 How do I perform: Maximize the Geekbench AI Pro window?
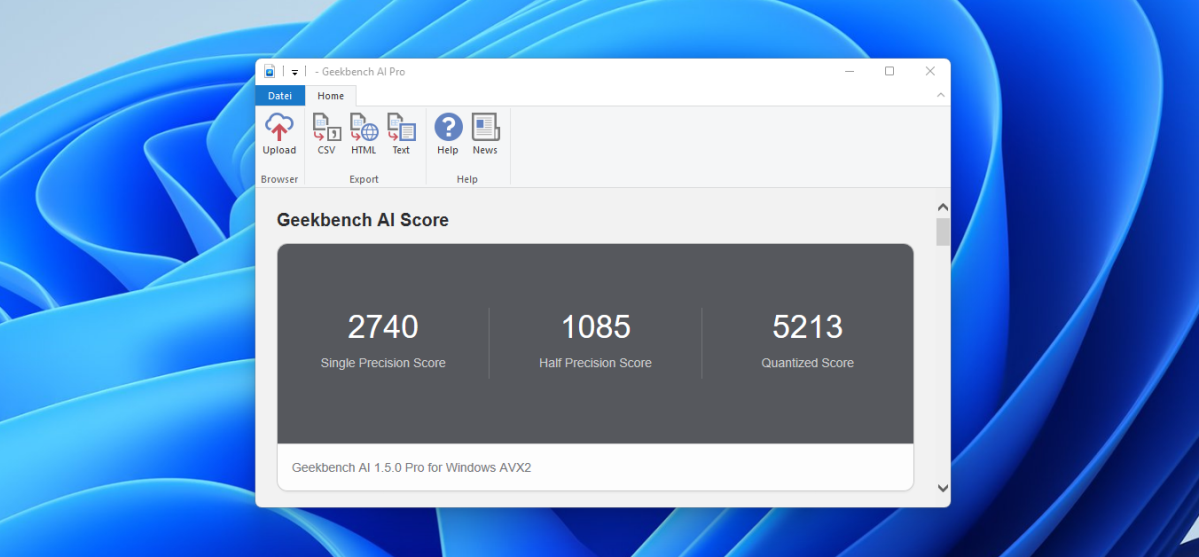click(x=889, y=71)
